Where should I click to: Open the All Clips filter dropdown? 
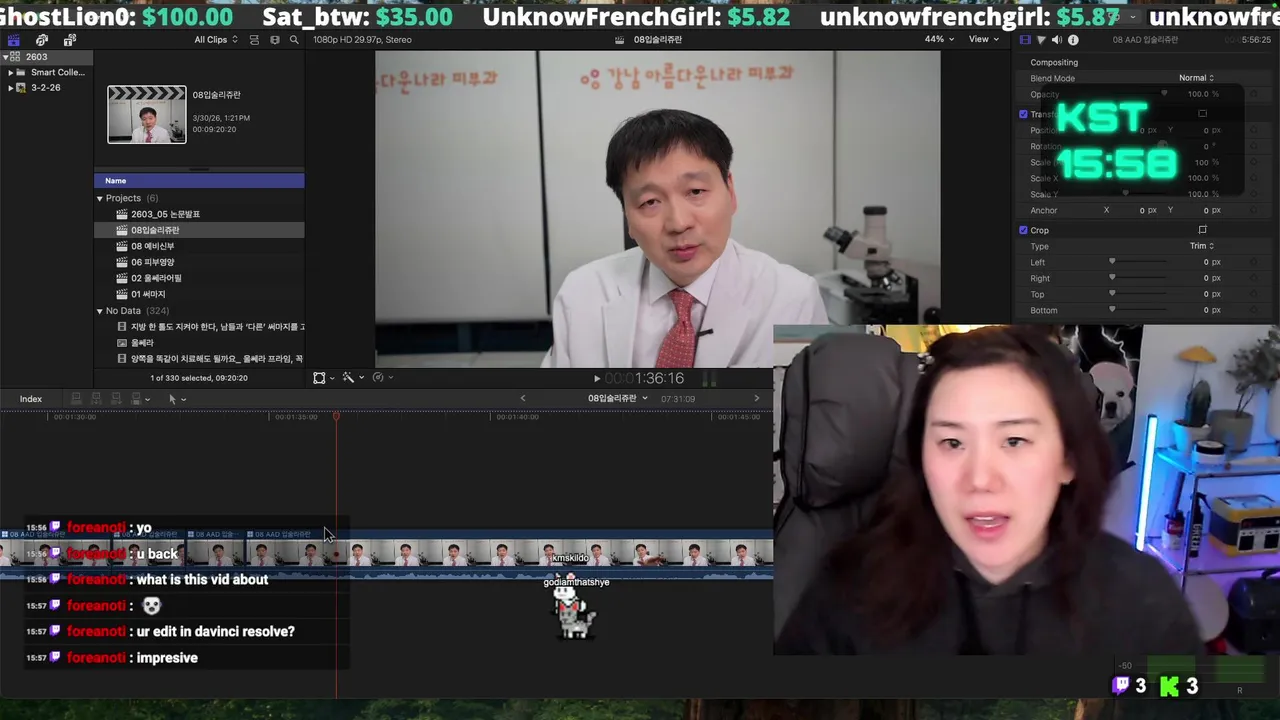(x=216, y=40)
